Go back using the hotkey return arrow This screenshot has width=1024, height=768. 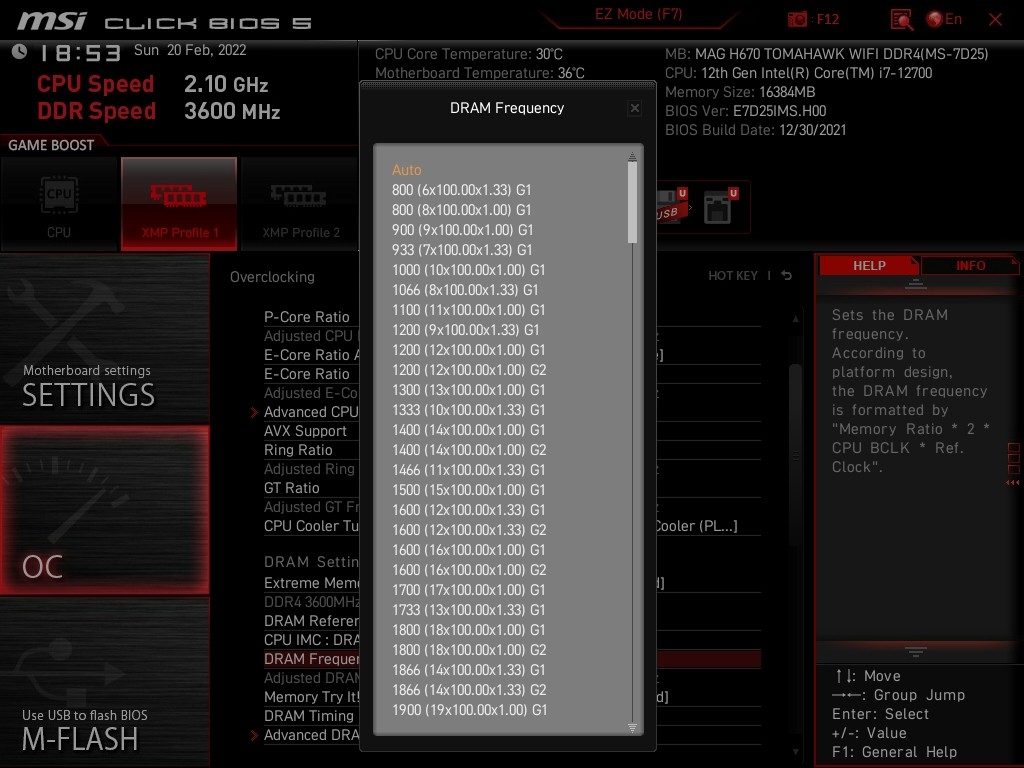(x=786, y=276)
